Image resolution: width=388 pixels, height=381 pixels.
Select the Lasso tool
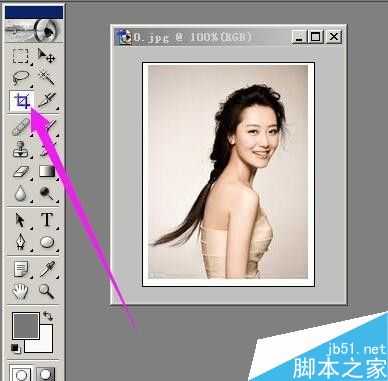point(21,78)
